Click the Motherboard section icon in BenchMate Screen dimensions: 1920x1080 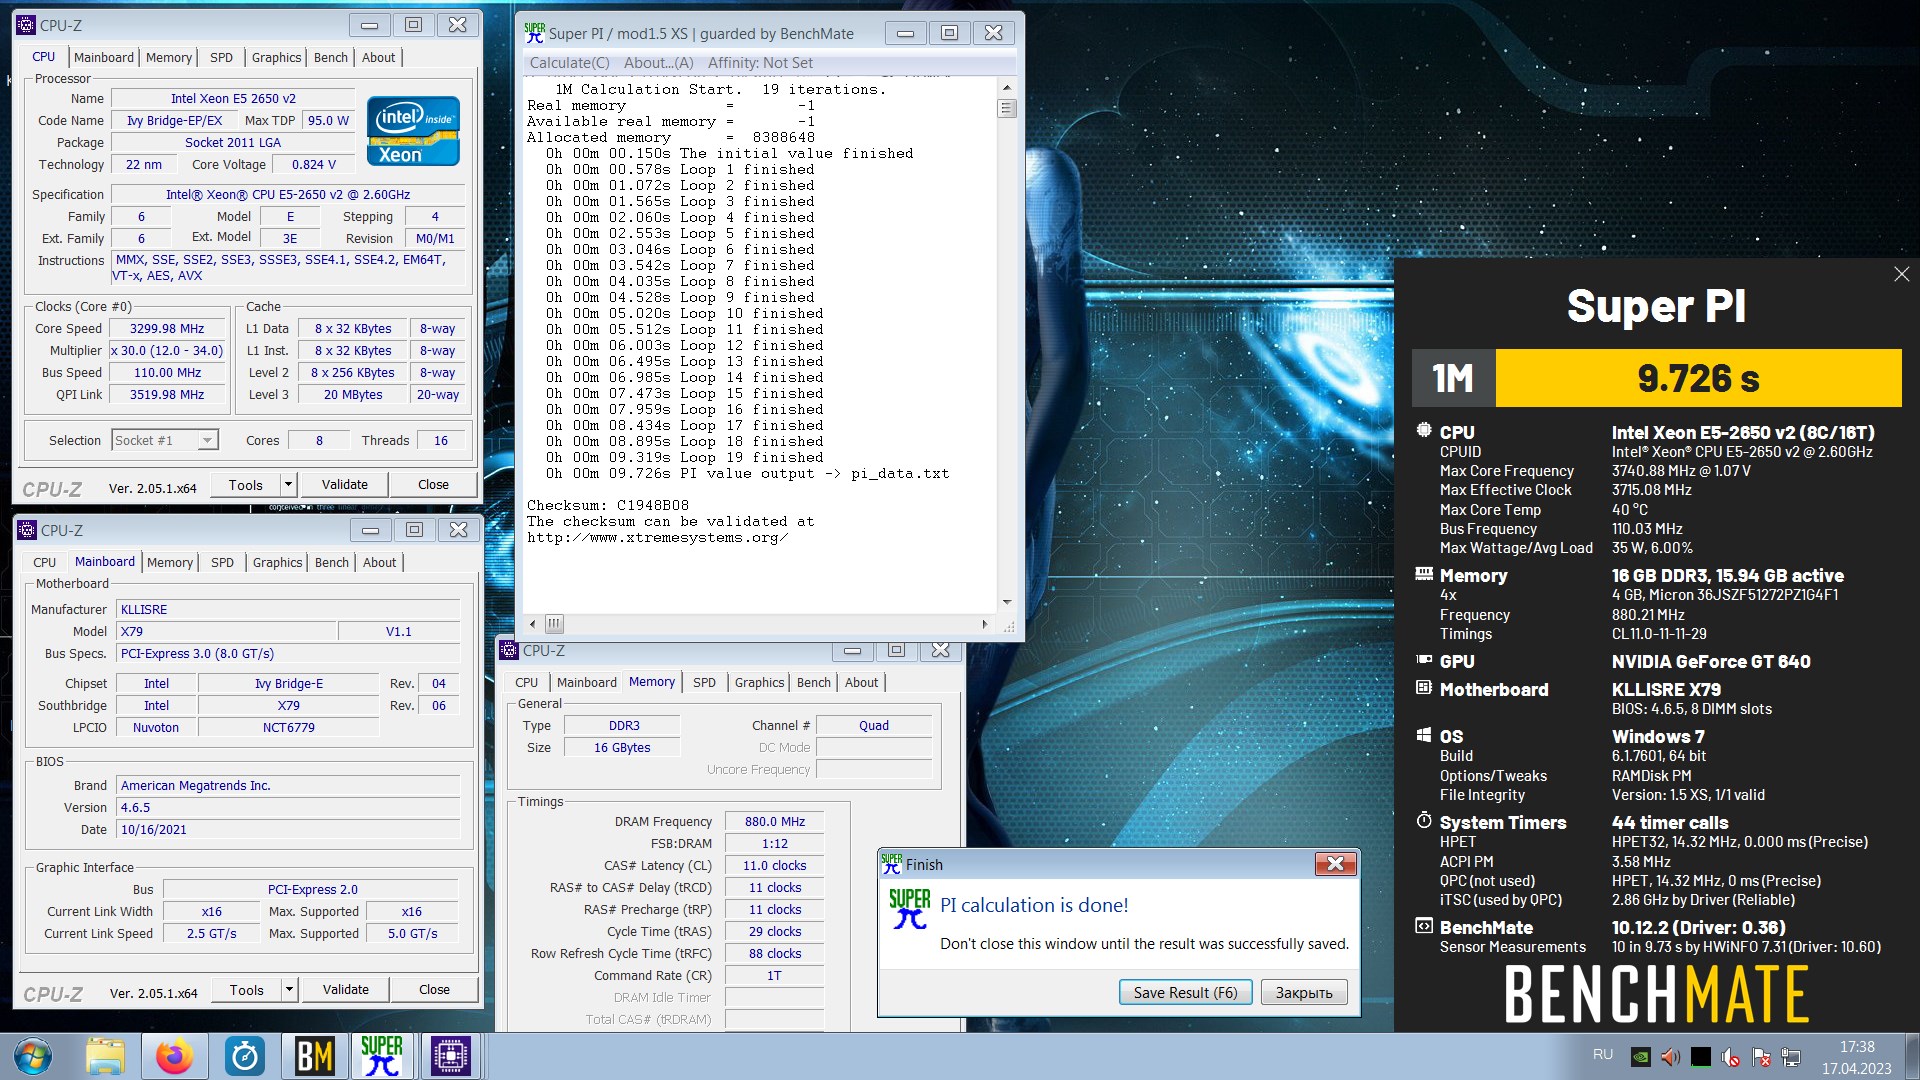1424,688
